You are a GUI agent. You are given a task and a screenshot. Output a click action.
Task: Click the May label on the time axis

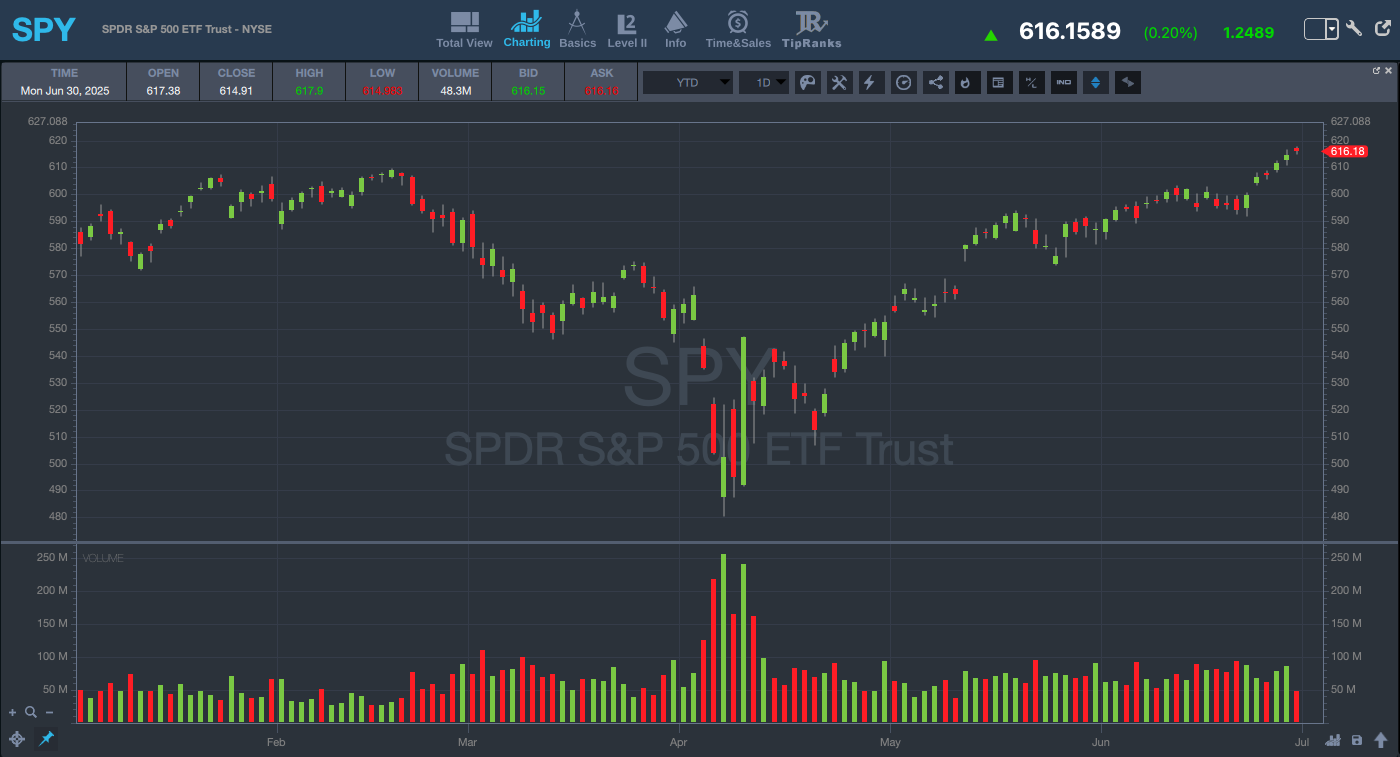pos(890,742)
